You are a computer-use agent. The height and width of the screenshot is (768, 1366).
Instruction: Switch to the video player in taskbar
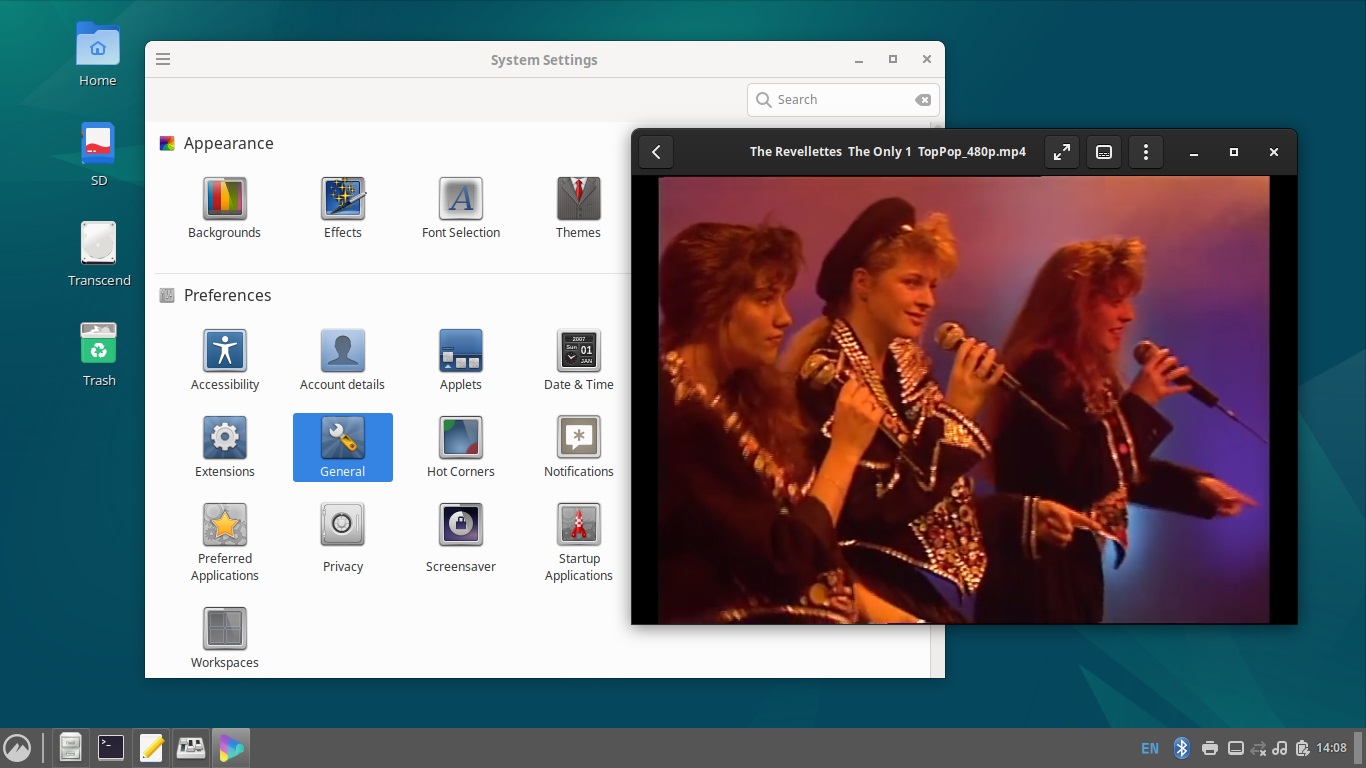[x=231, y=748]
